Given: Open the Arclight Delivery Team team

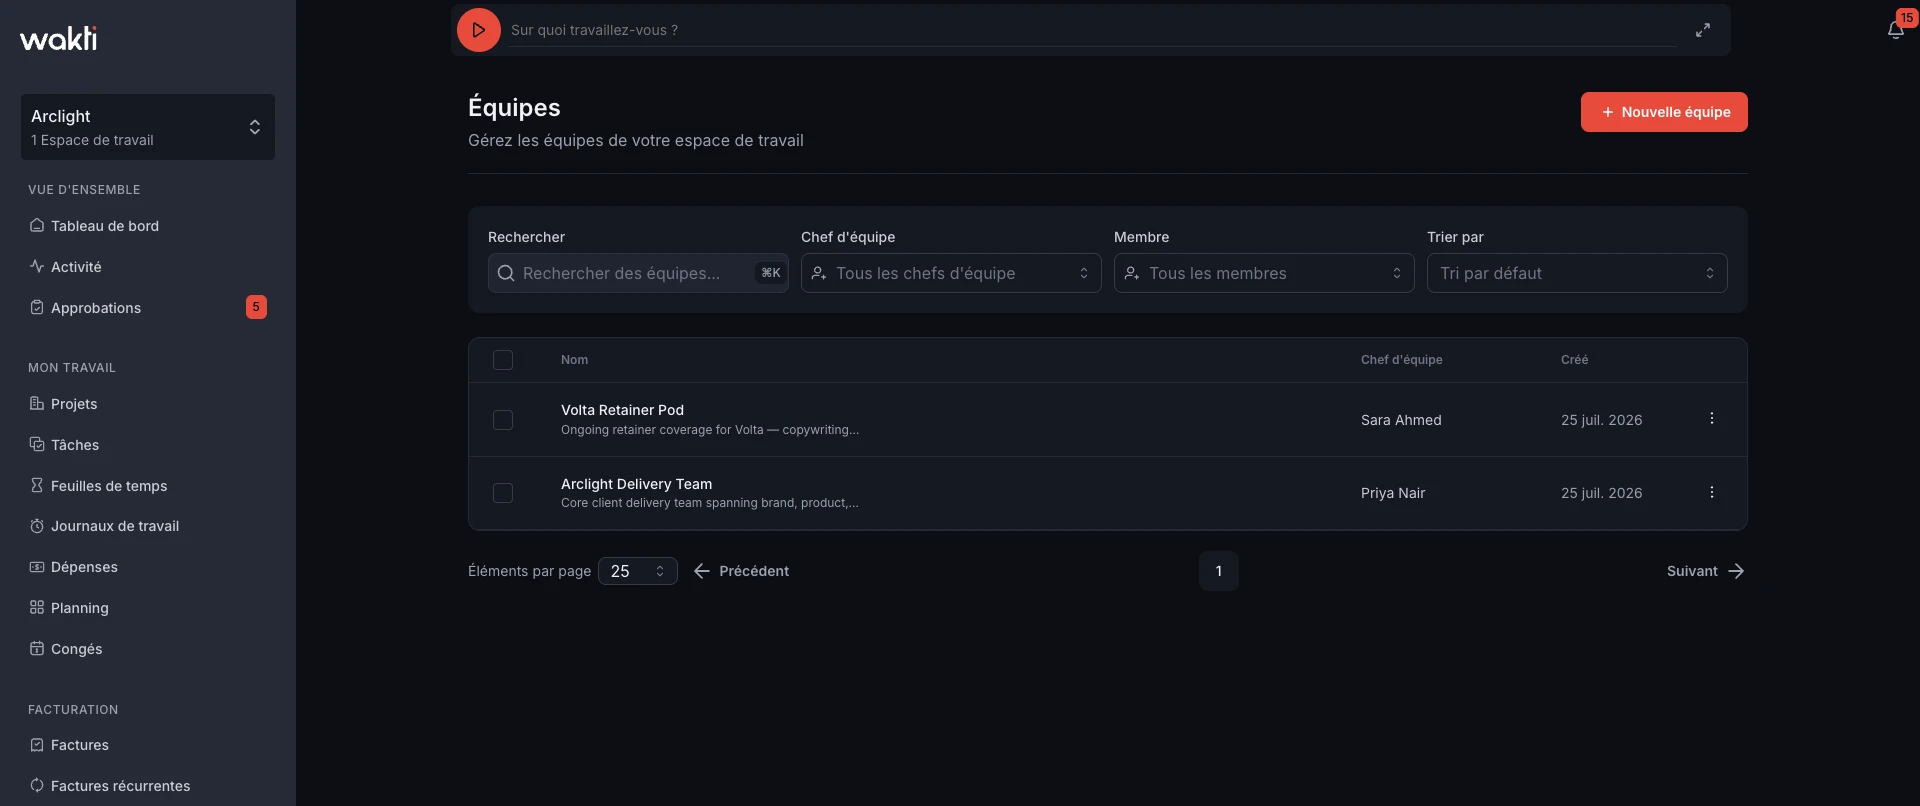Looking at the screenshot, I should 636,484.
